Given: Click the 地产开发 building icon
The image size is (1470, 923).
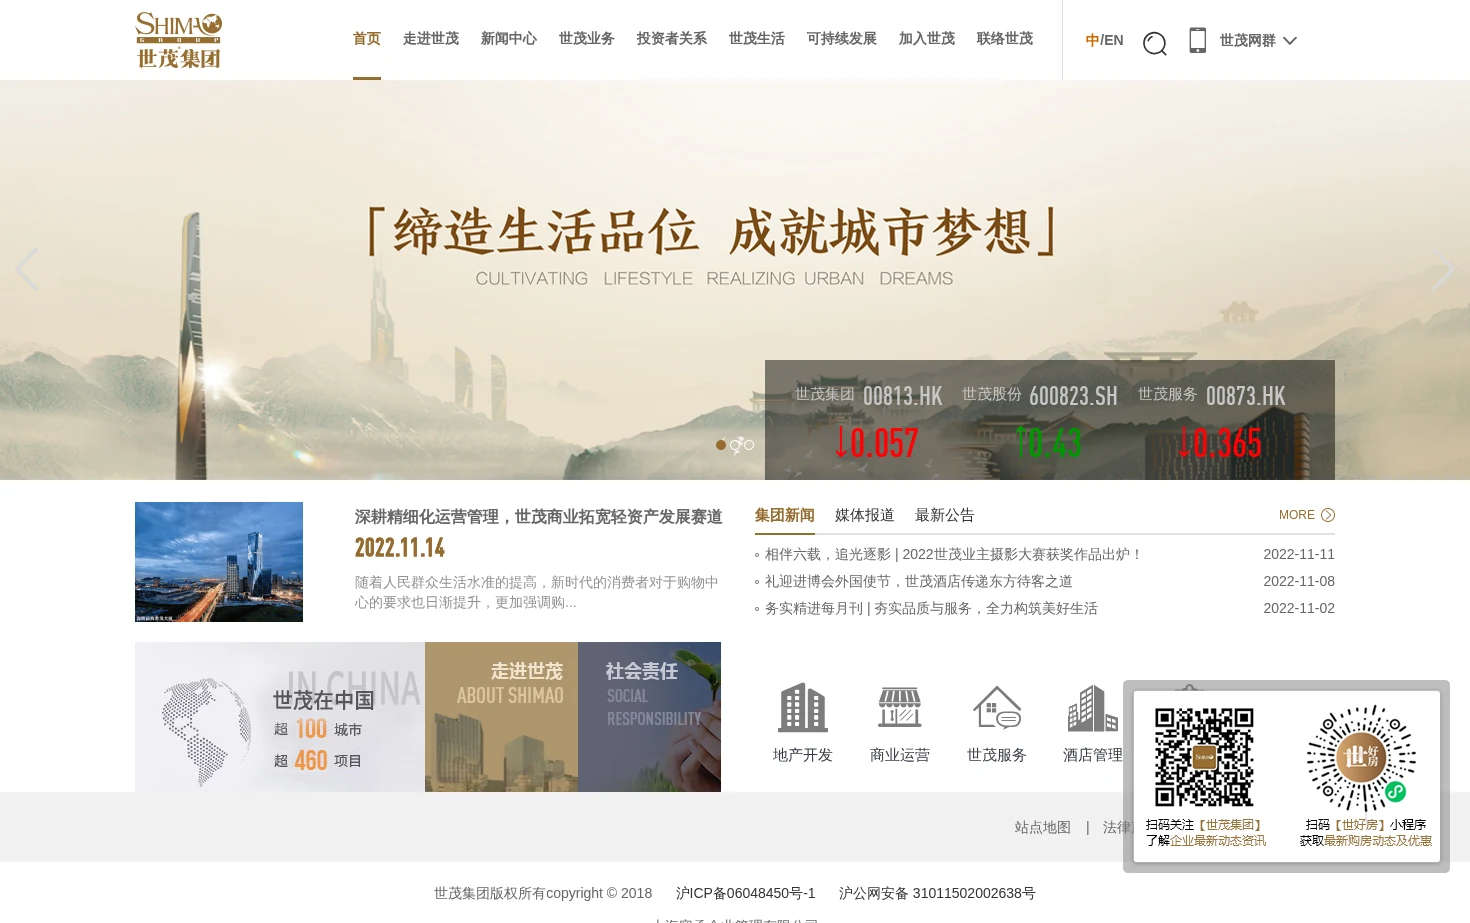Looking at the screenshot, I should pos(803,707).
